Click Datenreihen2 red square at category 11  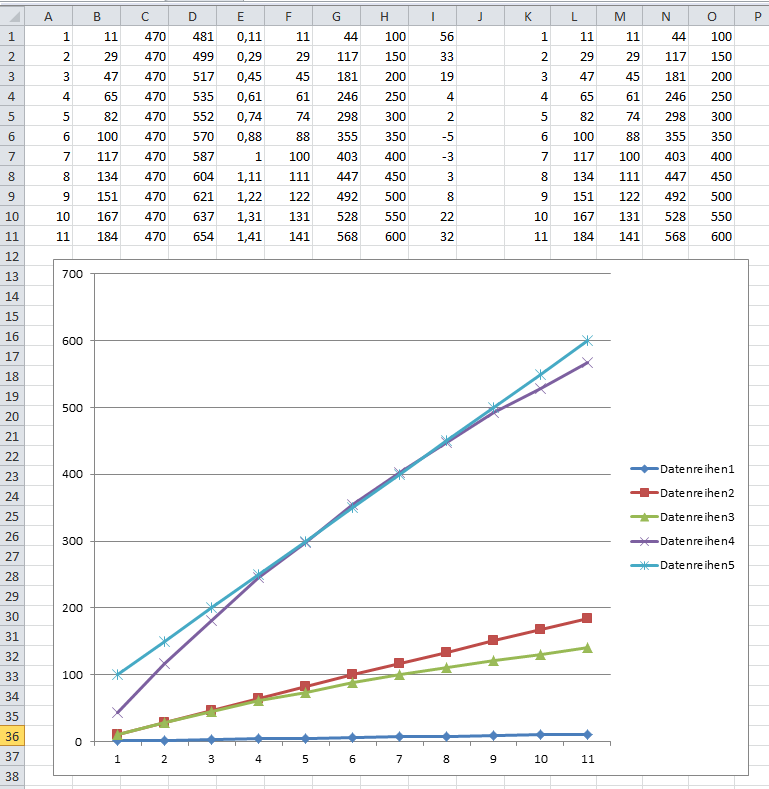coord(587,618)
